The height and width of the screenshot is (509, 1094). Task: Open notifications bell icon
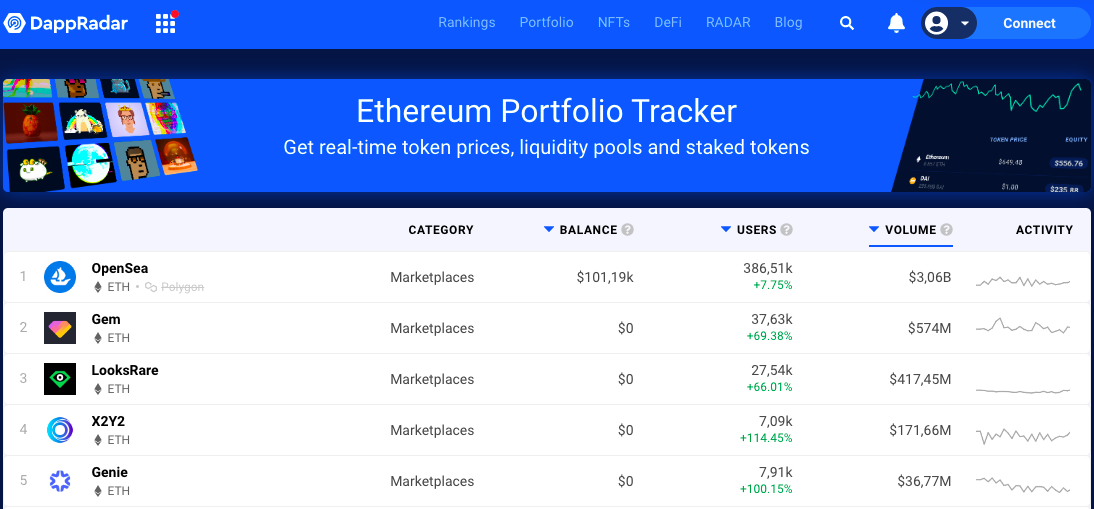(896, 23)
